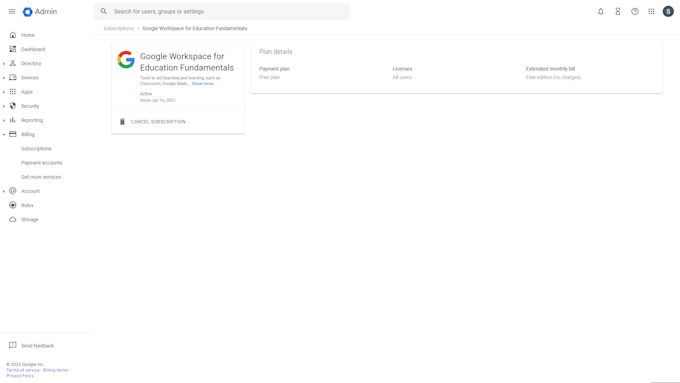Click the Rules icon
This screenshot has height=383, width=680.
13,205
